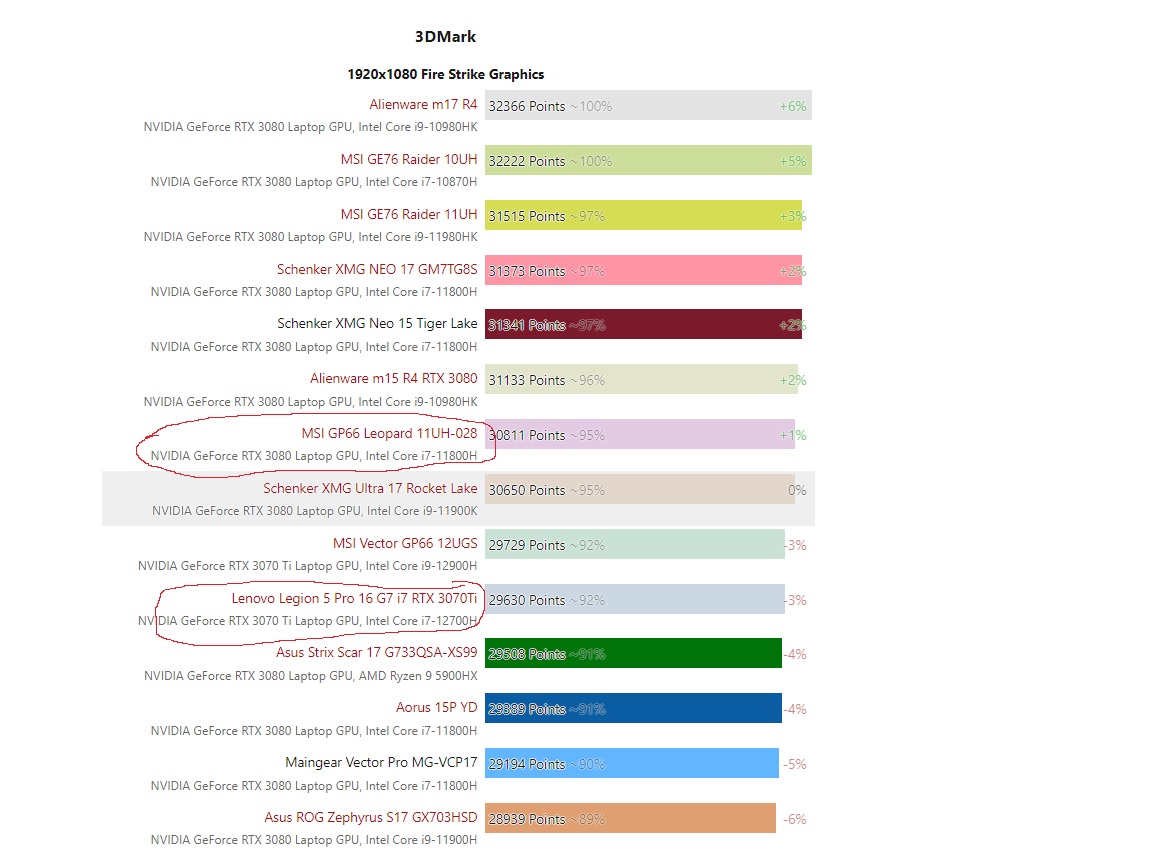Click the pink 31373 Points bar
The height and width of the screenshot is (868, 1152).
(643, 271)
